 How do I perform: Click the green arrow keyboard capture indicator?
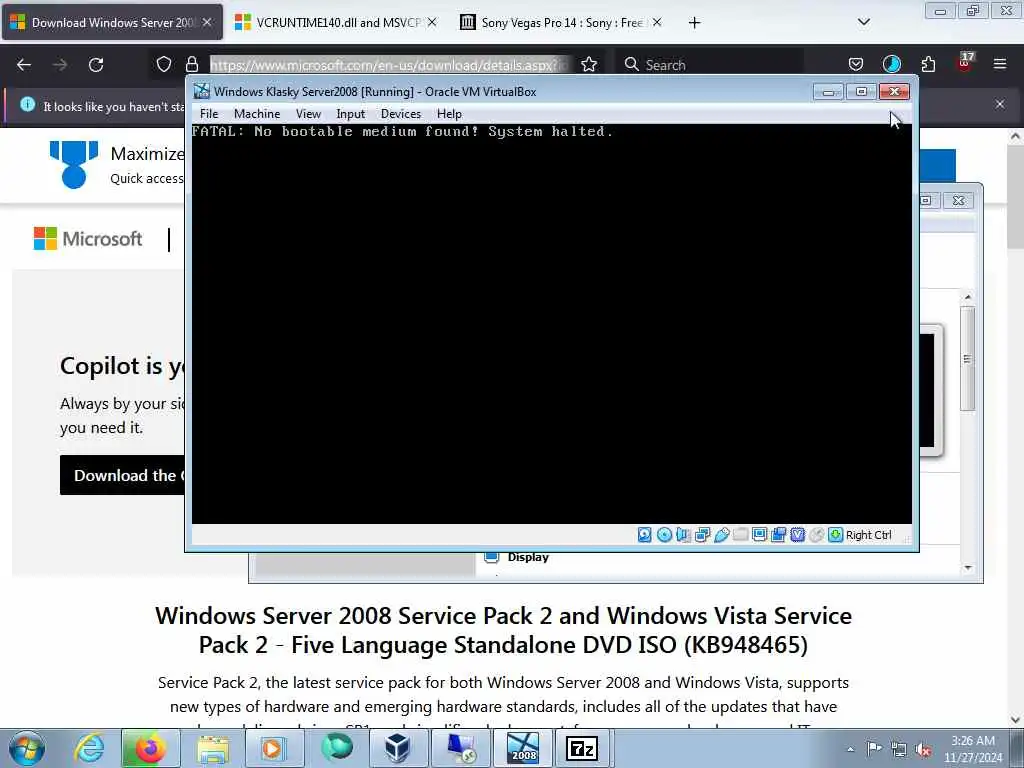pos(835,535)
